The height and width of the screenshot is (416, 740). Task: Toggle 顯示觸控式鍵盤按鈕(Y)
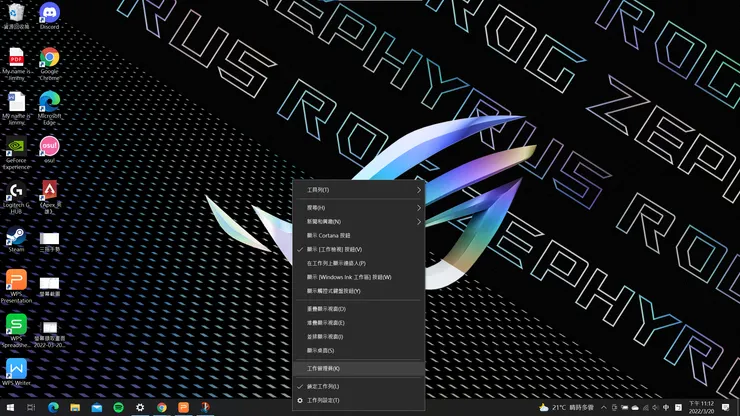coord(359,291)
